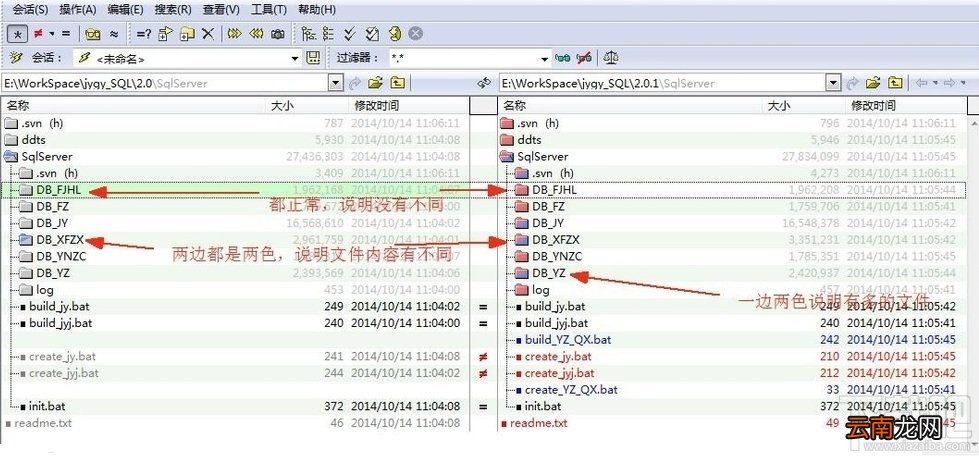Select the ddts folder in left pane

pyautogui.click(x=33, y=140)
